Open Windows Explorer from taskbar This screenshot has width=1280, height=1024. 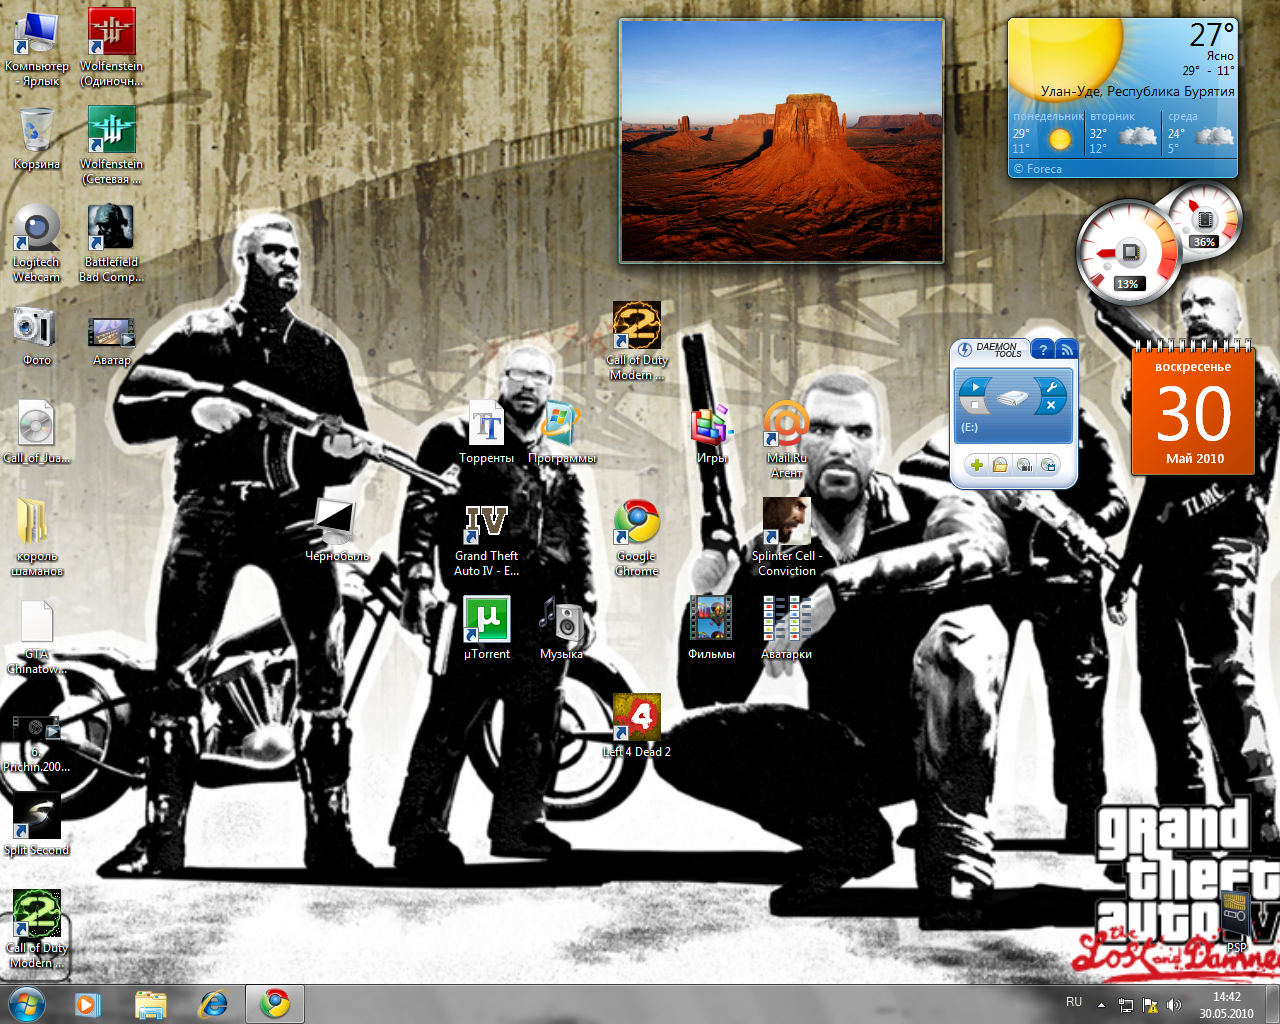pyautogui.click(x=151, y=1003)
